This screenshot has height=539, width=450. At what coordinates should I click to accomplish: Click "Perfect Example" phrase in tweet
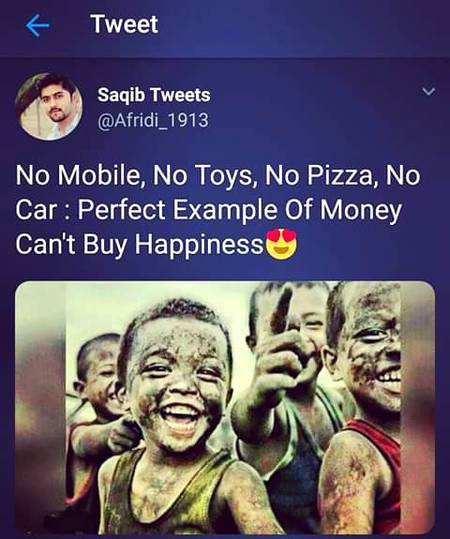click(x=177, y=211)
